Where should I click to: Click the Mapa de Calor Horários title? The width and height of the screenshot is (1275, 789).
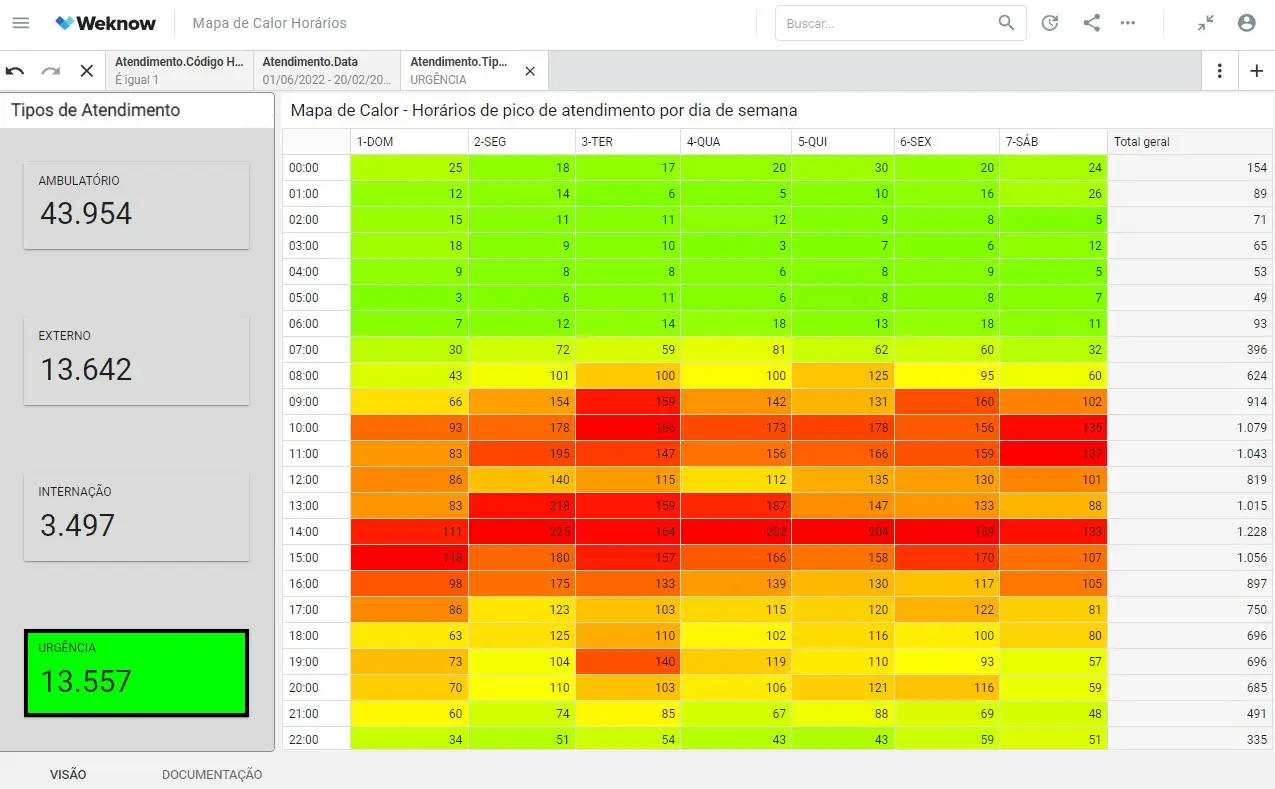pyautogui.click(x=270, y=23)
